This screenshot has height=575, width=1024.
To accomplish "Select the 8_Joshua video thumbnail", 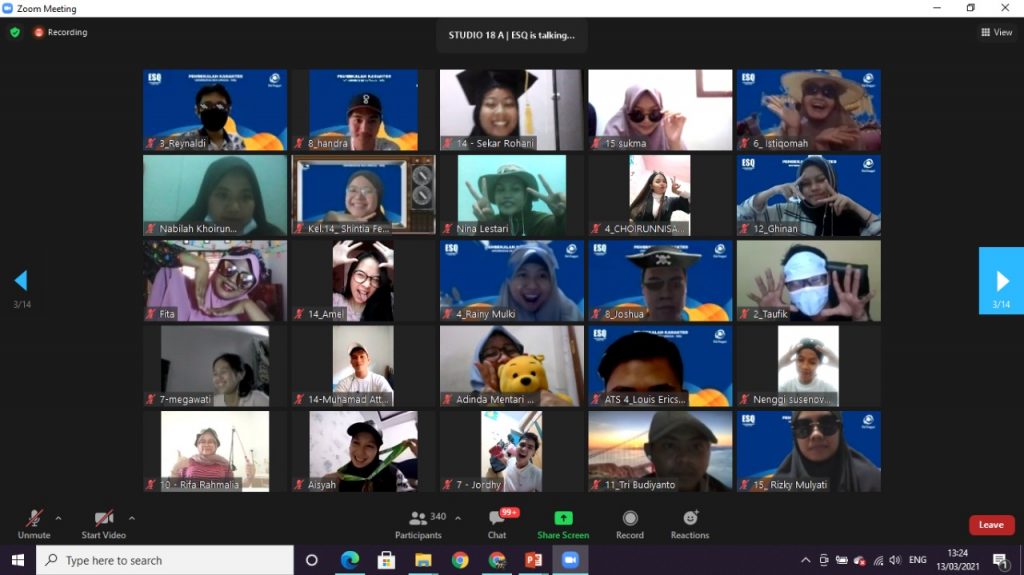I will pos(660,281).
